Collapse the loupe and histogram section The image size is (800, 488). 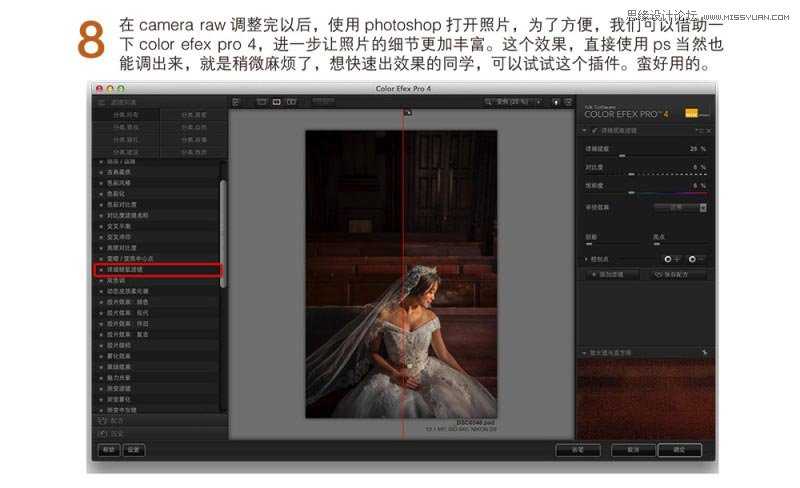click(x=585, y=353)
